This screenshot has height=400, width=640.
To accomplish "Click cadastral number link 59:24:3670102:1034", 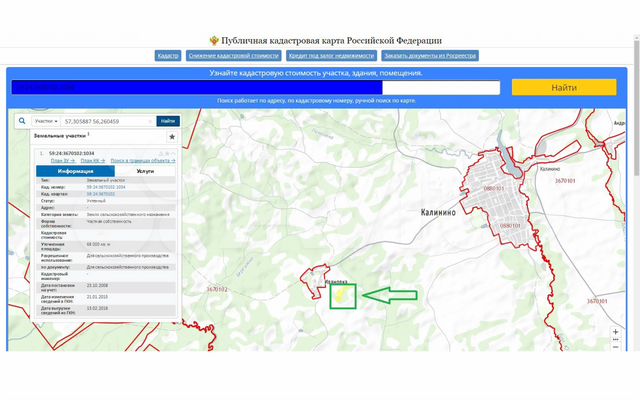I will [106, 187].
